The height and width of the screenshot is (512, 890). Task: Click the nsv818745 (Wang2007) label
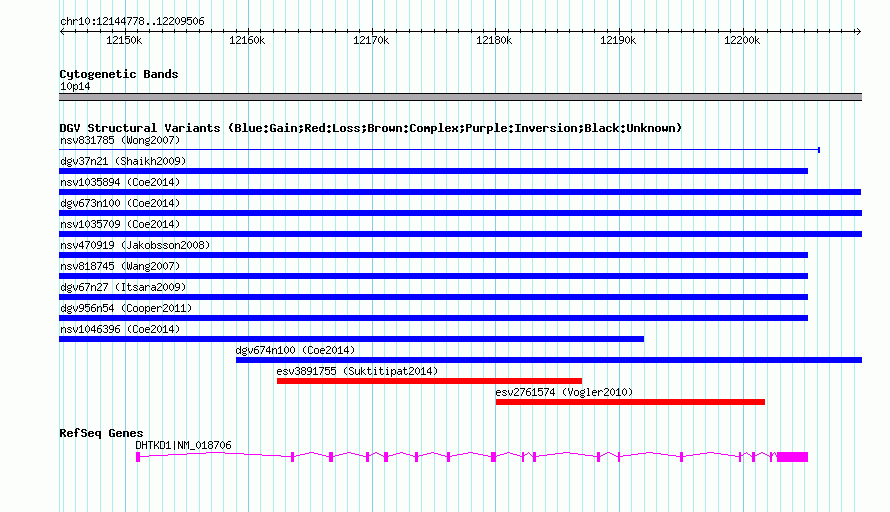point(120,266)
